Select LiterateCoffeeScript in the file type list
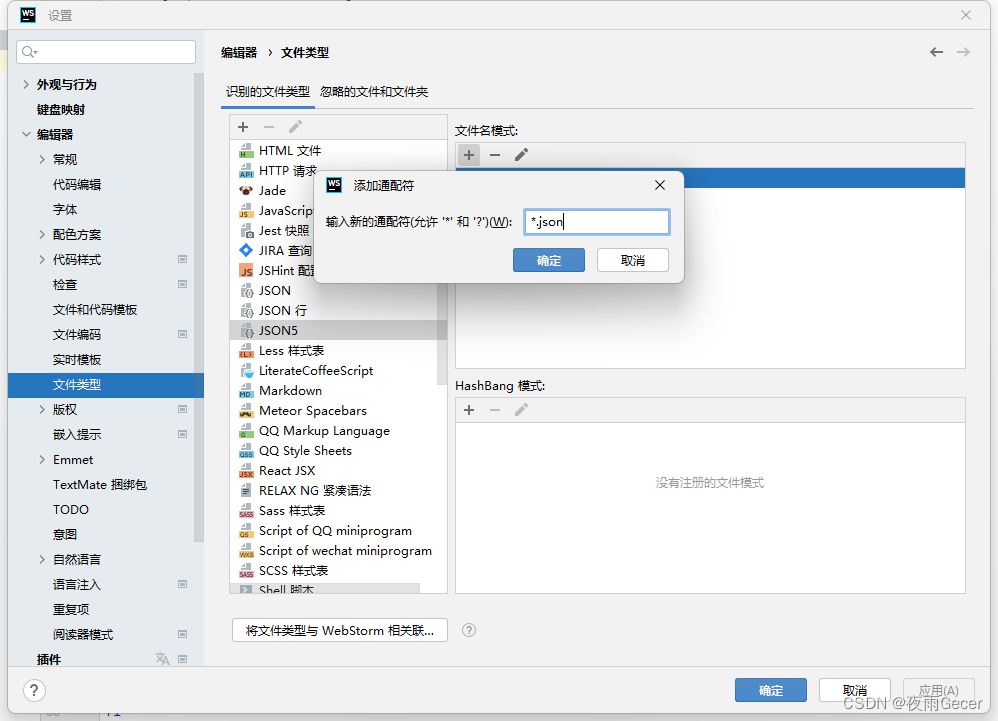 (335, 370)
